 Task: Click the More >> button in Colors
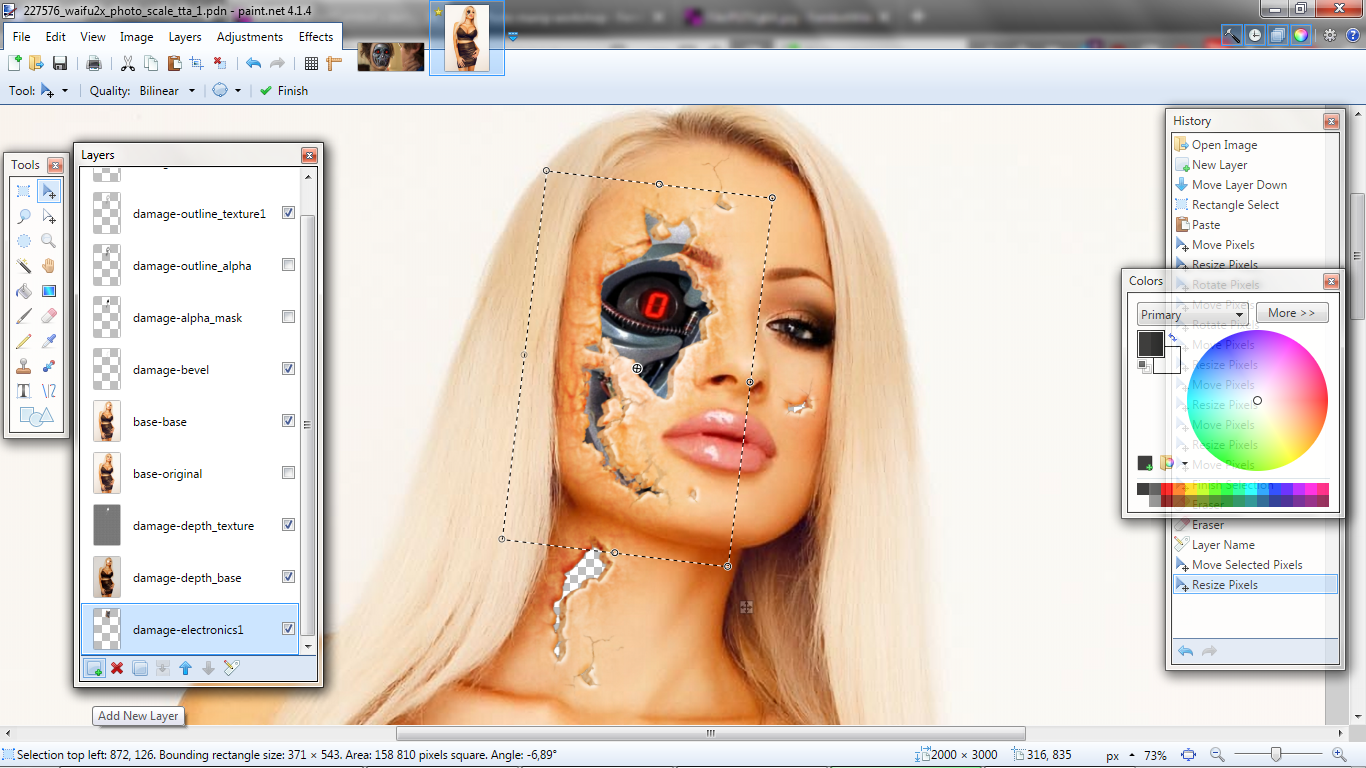coord(1292,313)
